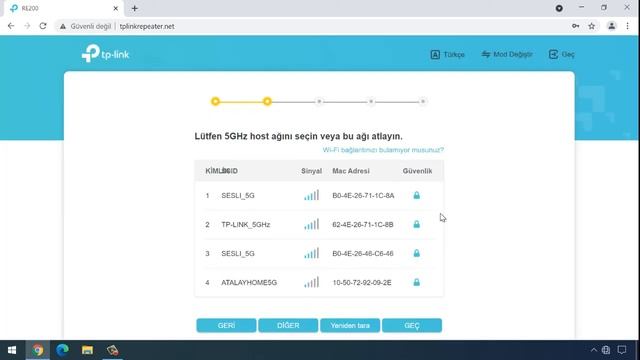Open File Explorer from taskbar

pyautogui.click(x=87, y=350)
